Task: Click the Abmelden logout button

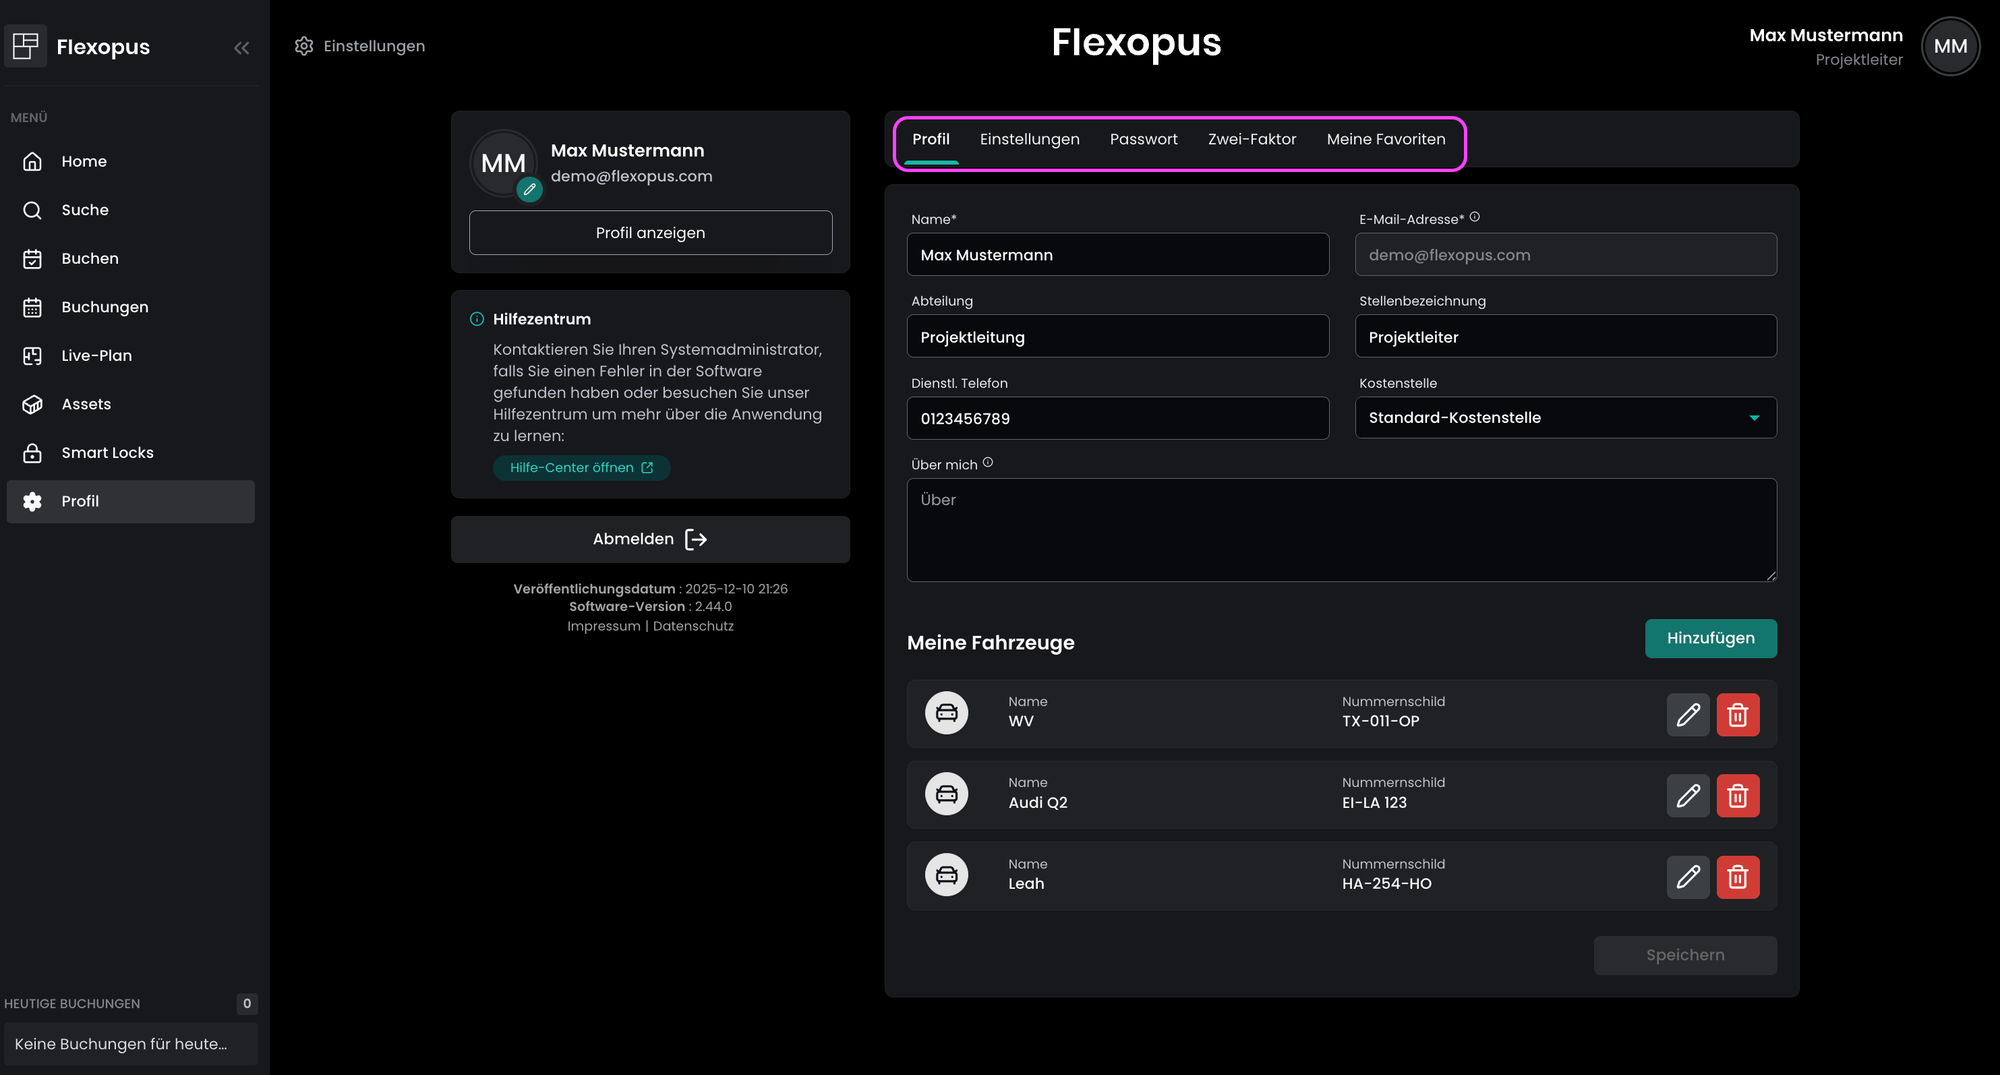Action: (x=650, y=540)
